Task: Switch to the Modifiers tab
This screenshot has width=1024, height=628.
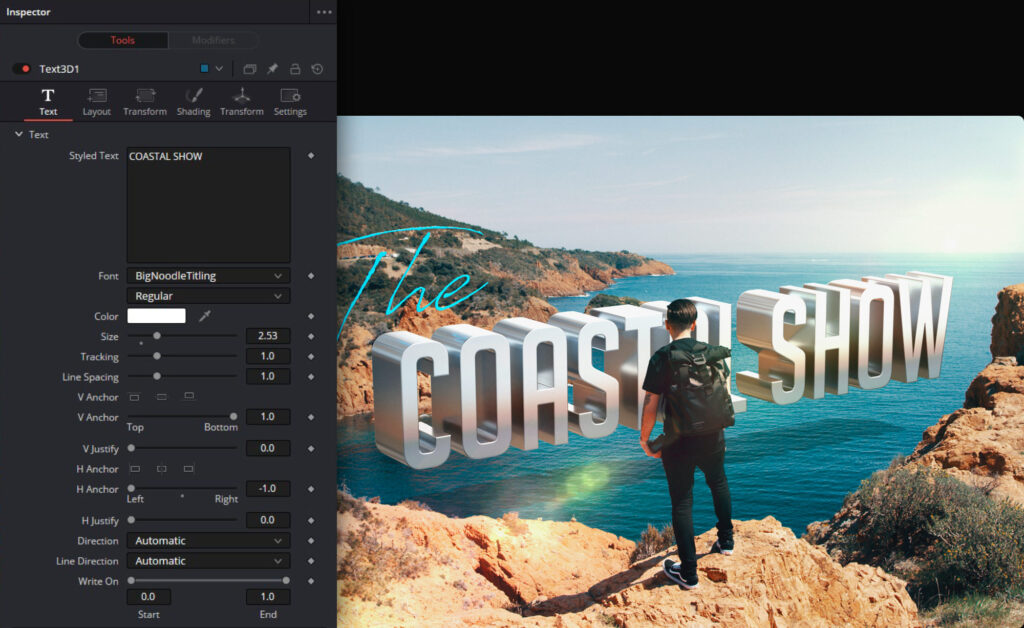Action: tap(213, 41)
